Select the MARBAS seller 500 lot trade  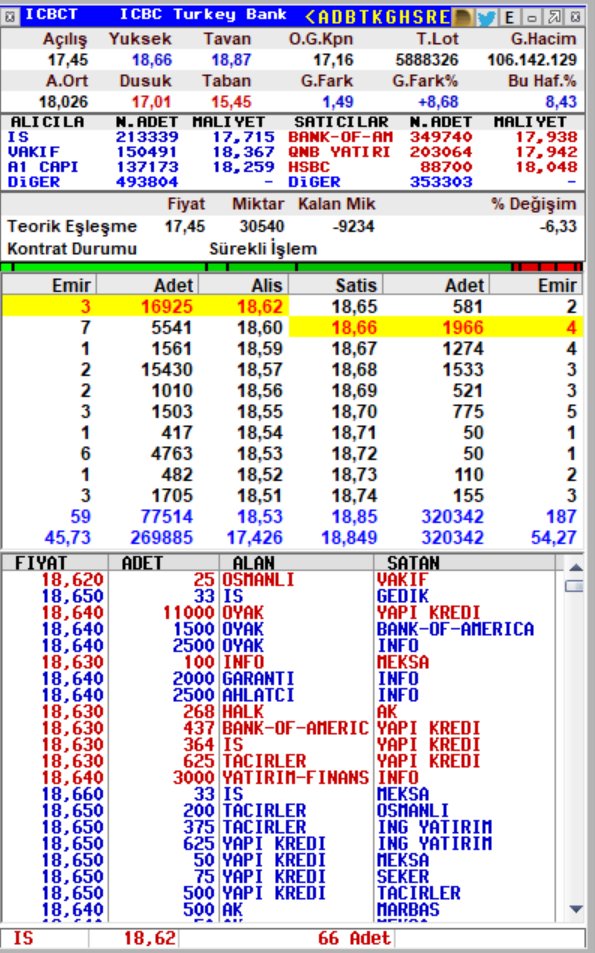(x=408, y=909)
